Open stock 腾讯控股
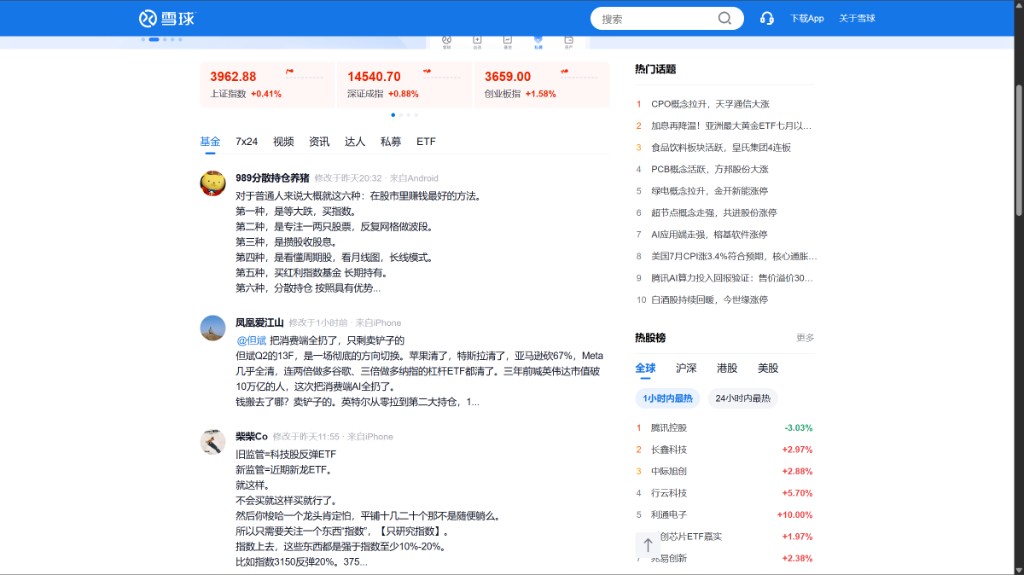The image size is (1024, 575). pos(669,428)
